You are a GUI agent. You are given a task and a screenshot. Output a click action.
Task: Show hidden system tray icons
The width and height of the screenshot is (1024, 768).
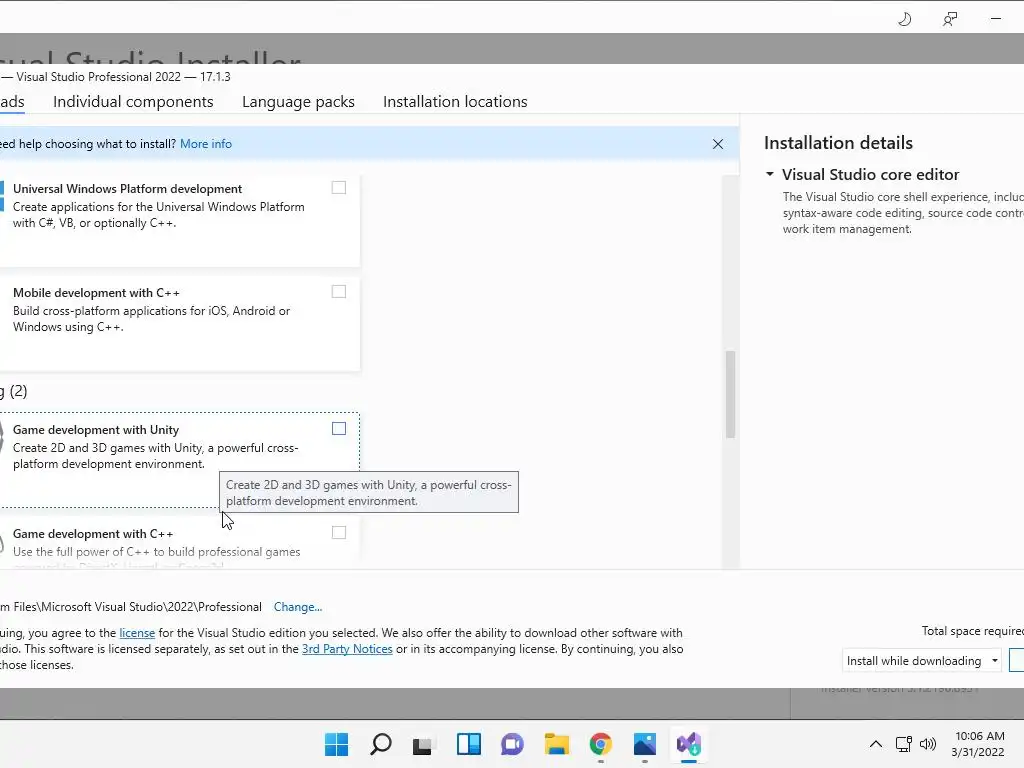tap(876, 744)
